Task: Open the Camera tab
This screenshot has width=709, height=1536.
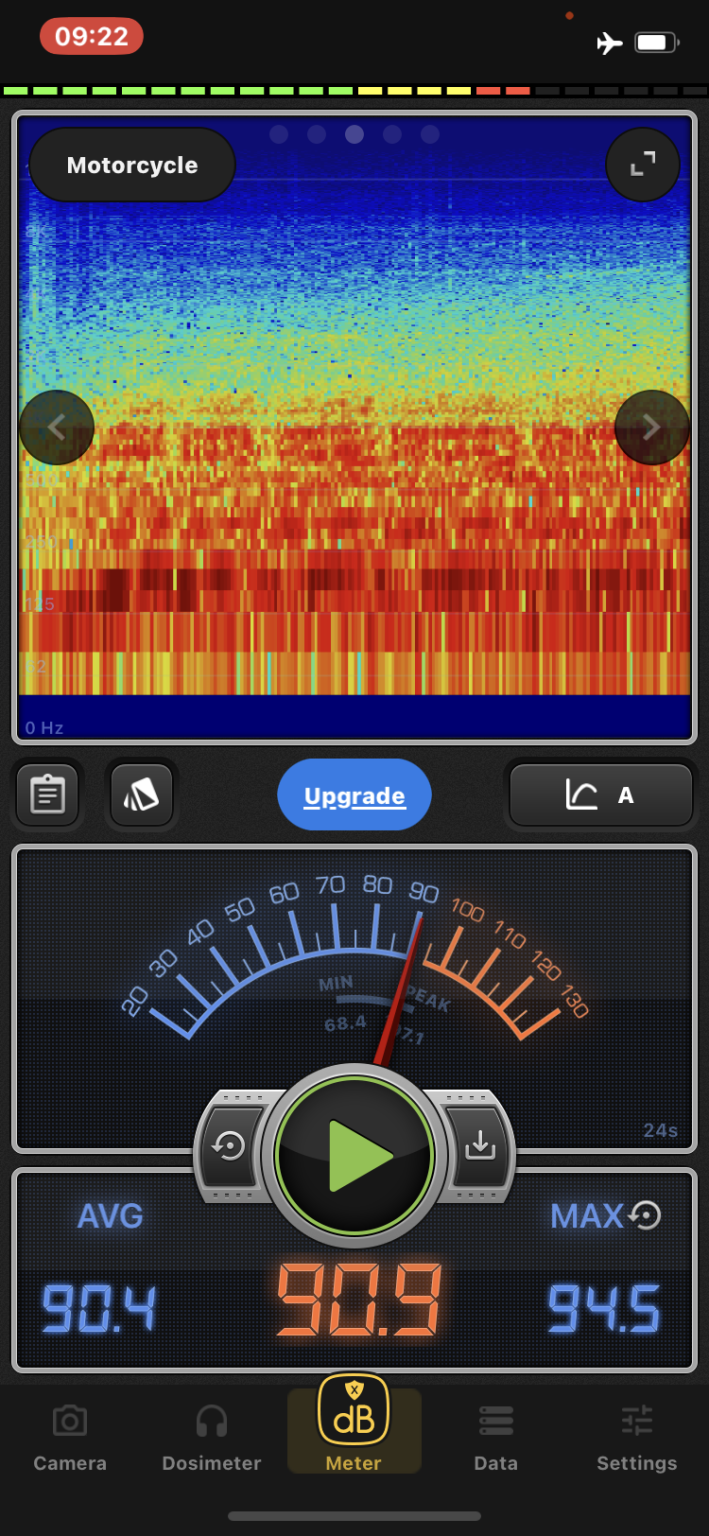Action: pyautogui.click(x=69, y=1438)
